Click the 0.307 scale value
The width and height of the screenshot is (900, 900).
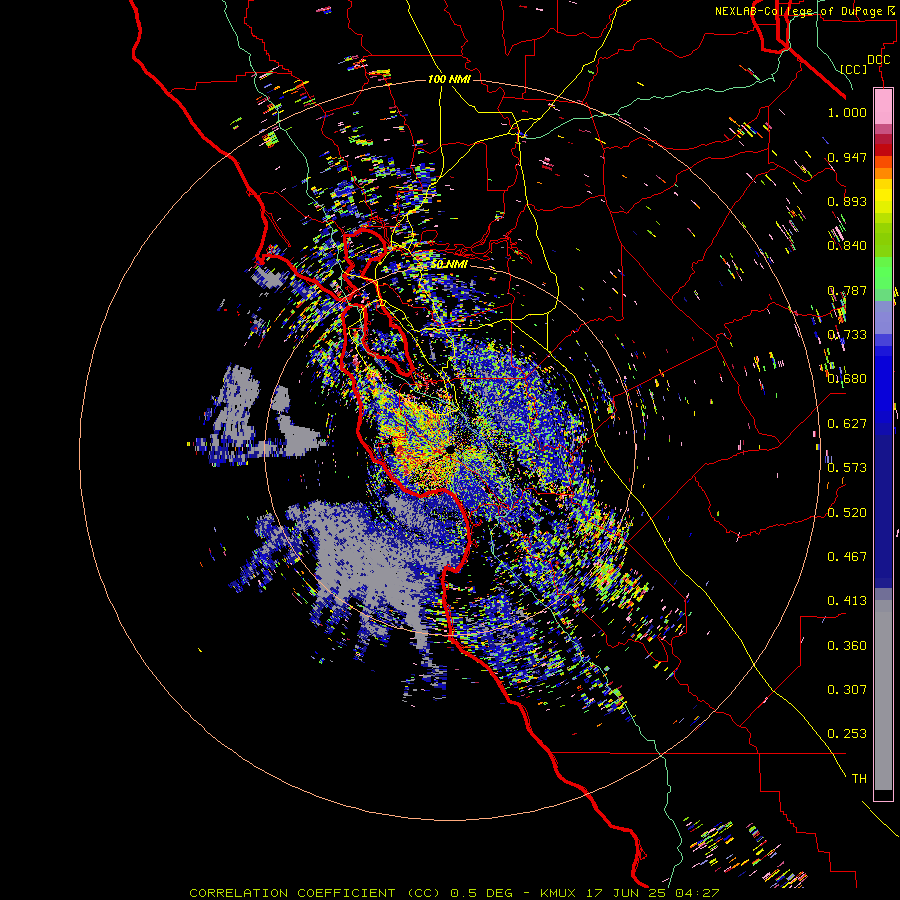coord(847,690)
